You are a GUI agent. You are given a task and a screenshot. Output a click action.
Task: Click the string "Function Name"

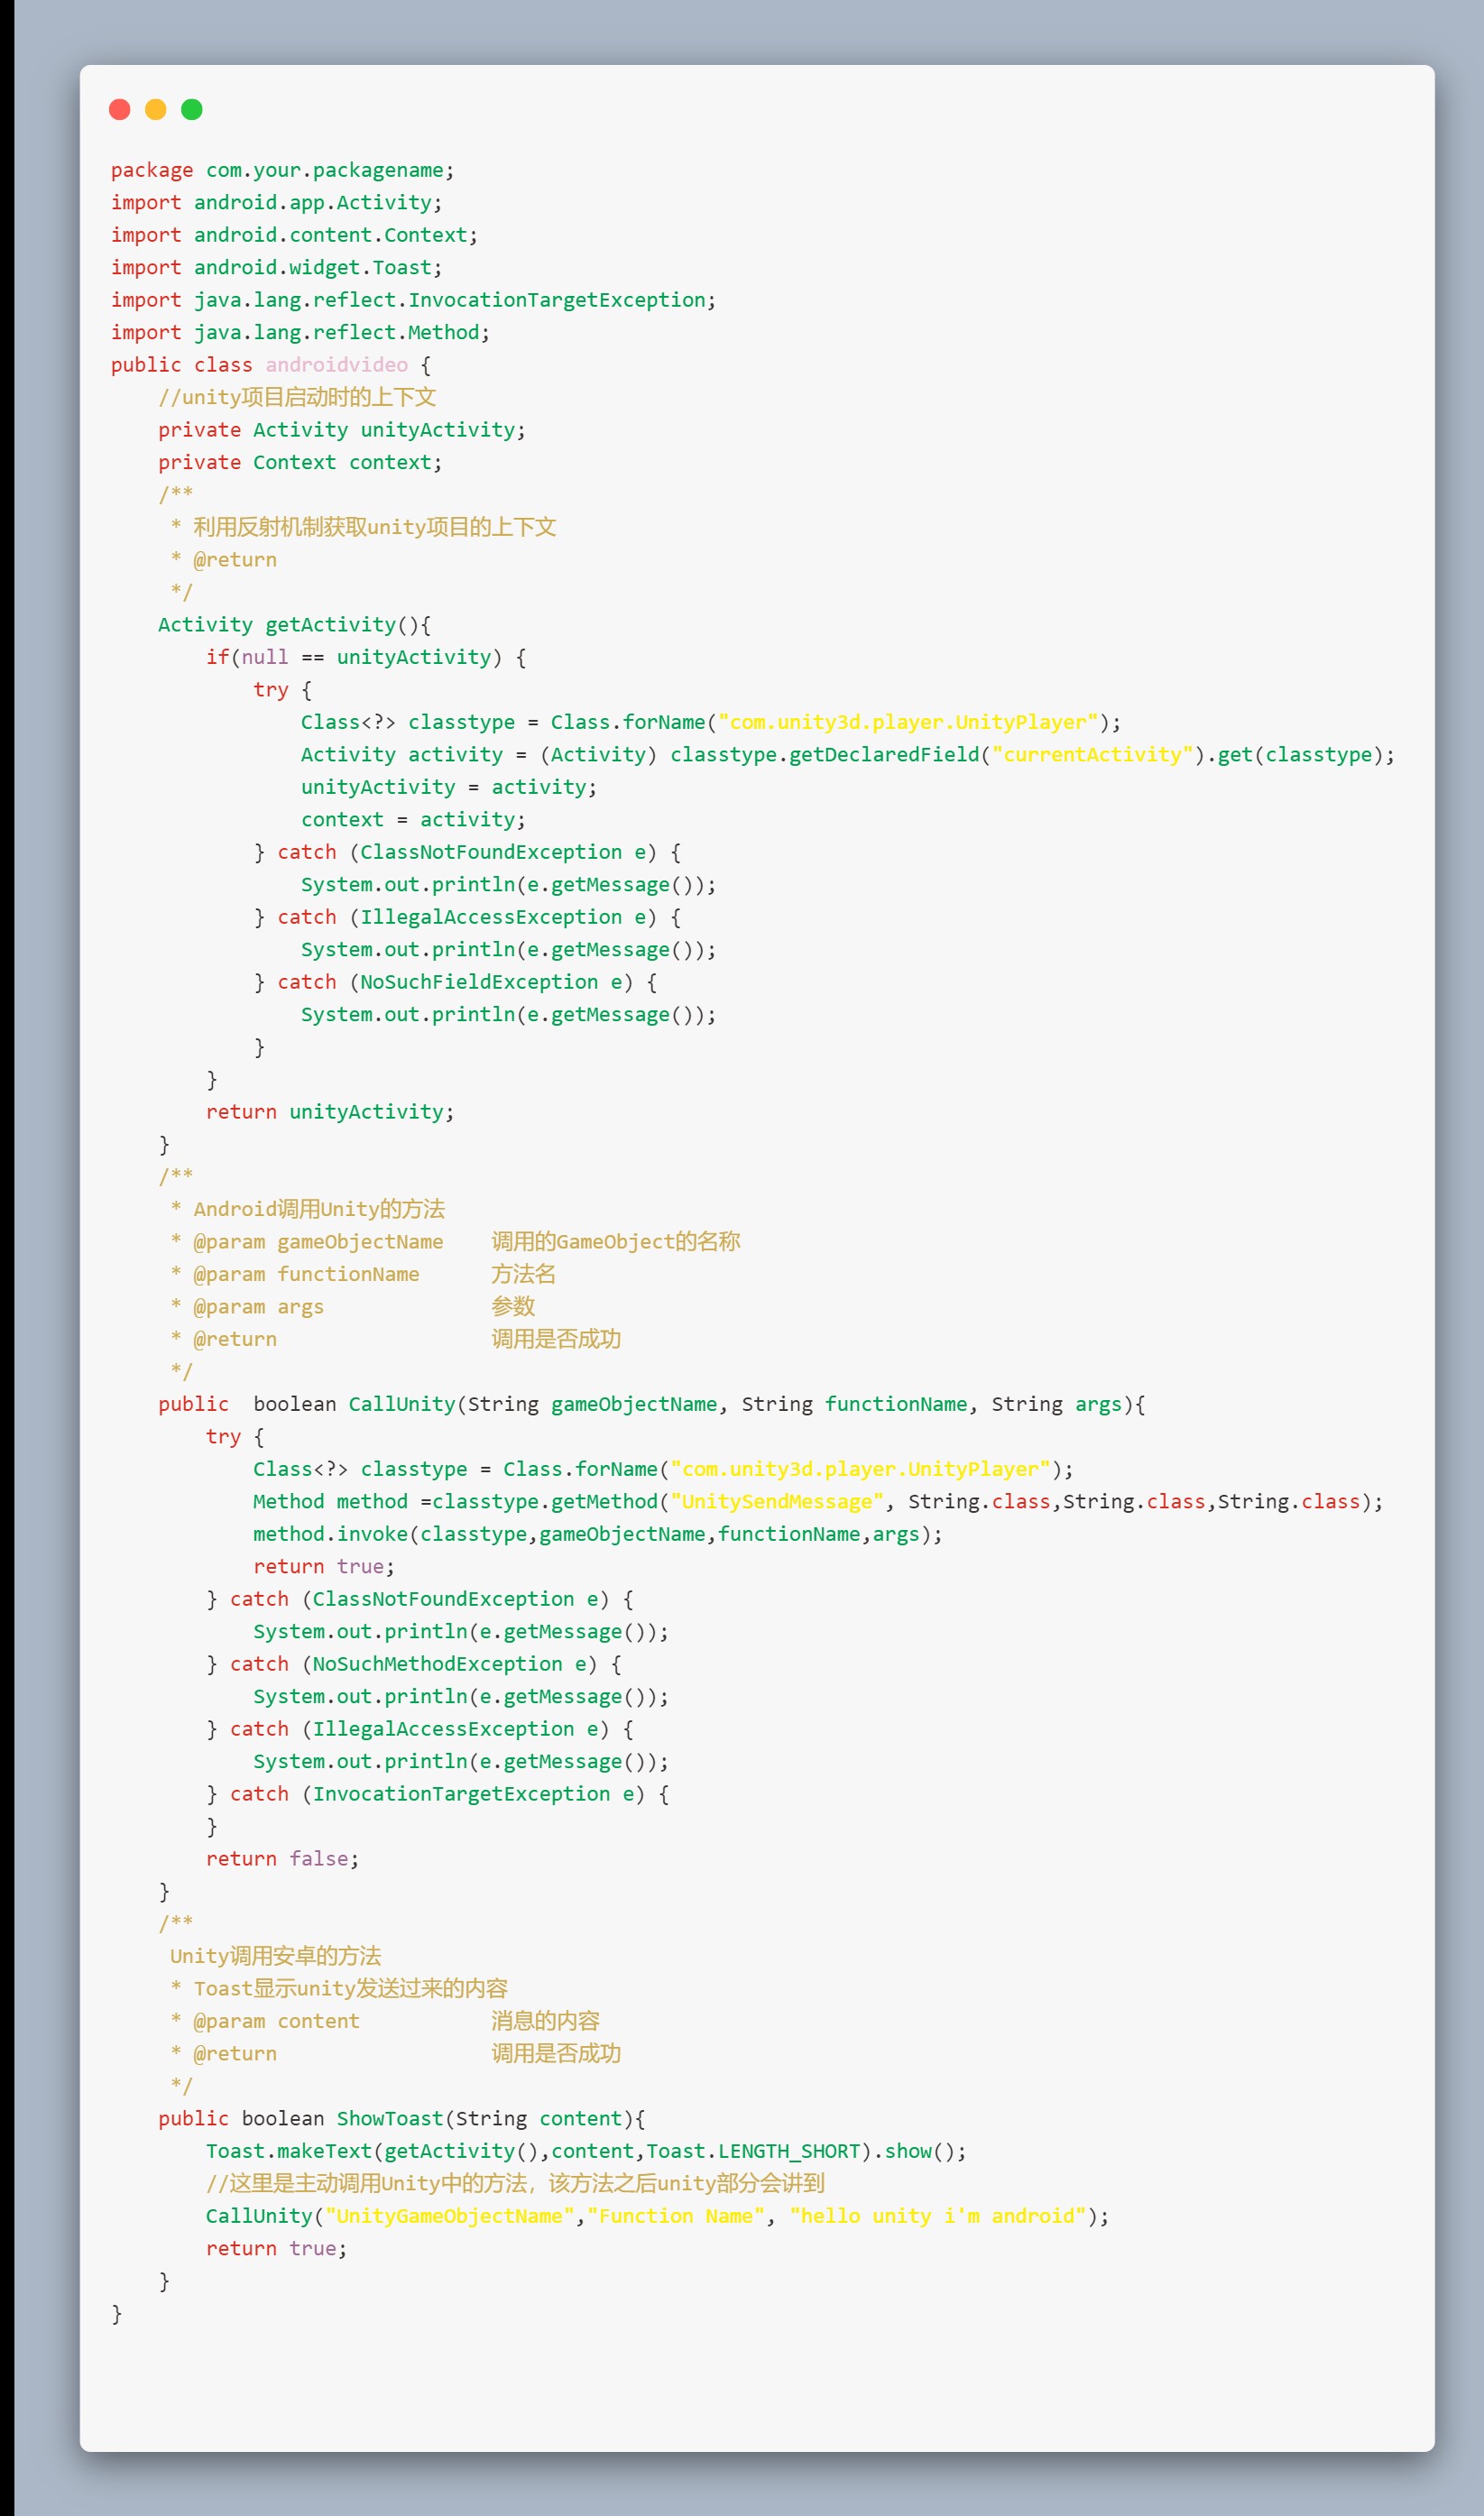coord(675,2216)
